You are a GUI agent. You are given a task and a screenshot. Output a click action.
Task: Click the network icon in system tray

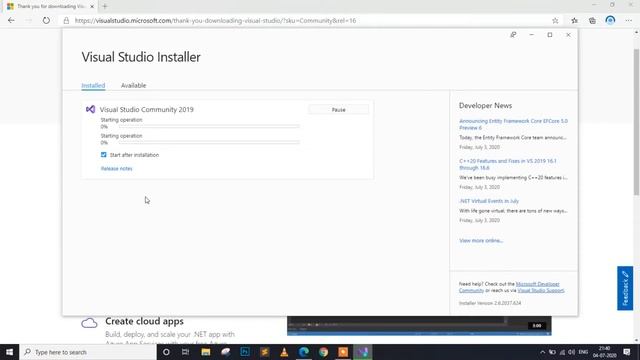click(x=562, y=352)
